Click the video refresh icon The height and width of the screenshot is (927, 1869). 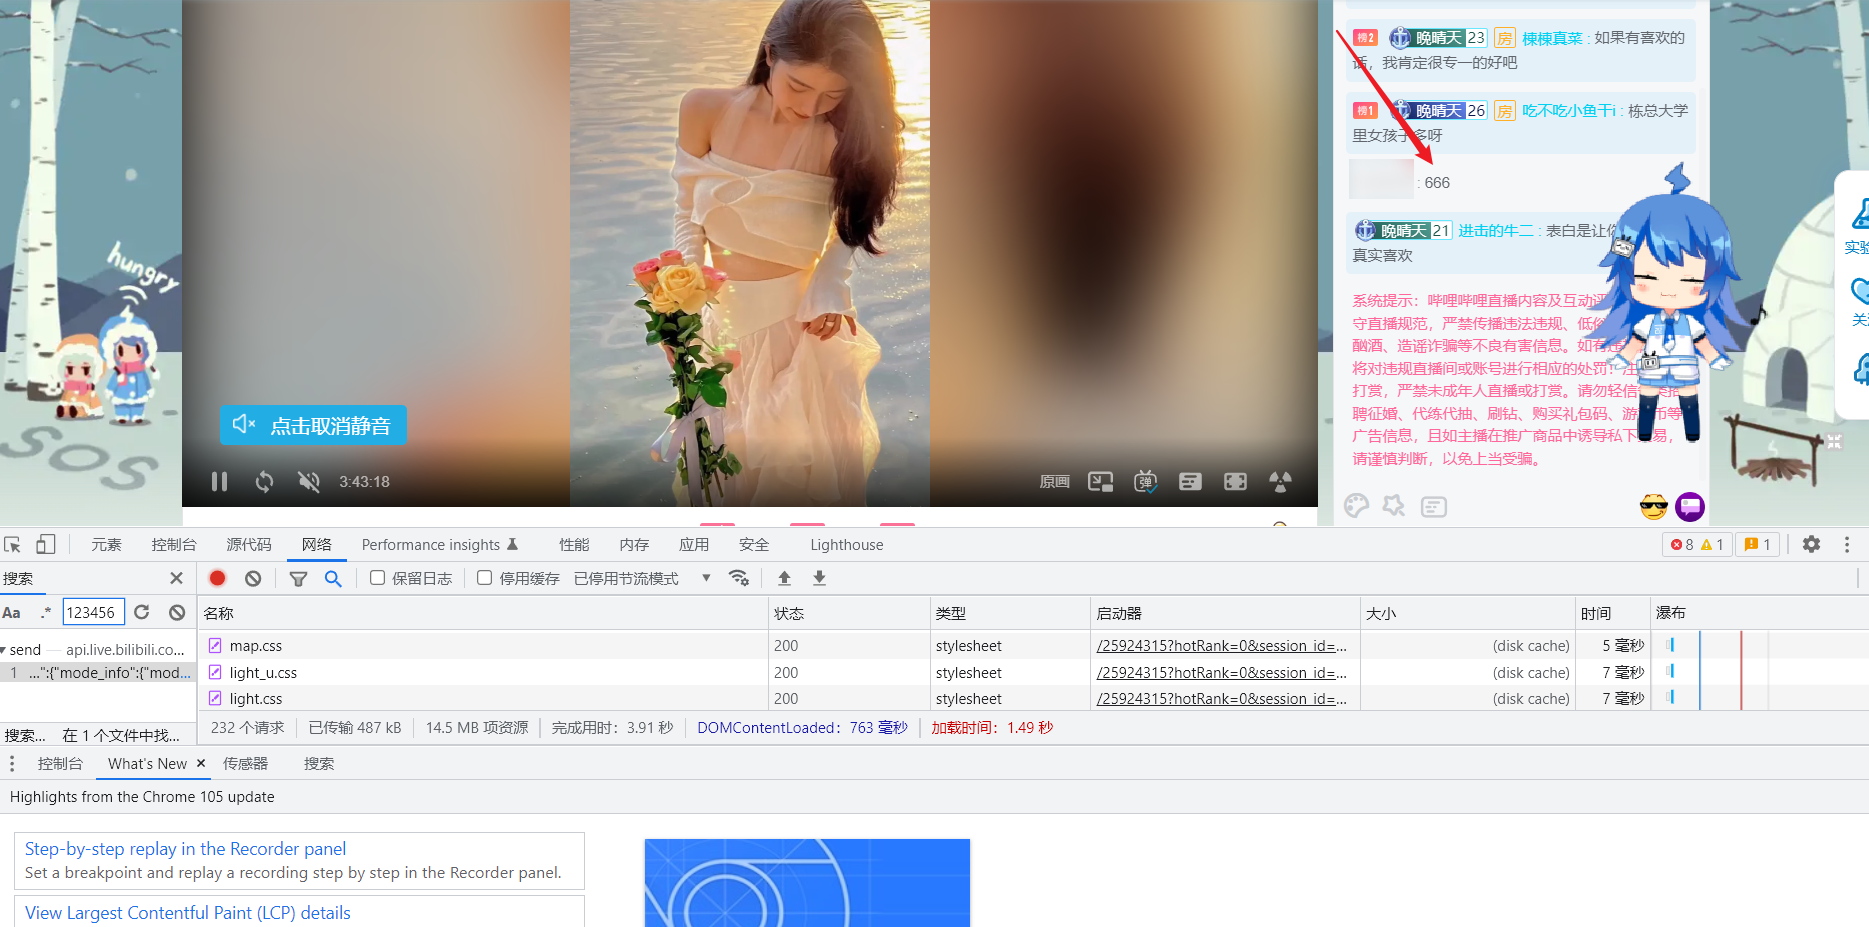pos(264,482)
